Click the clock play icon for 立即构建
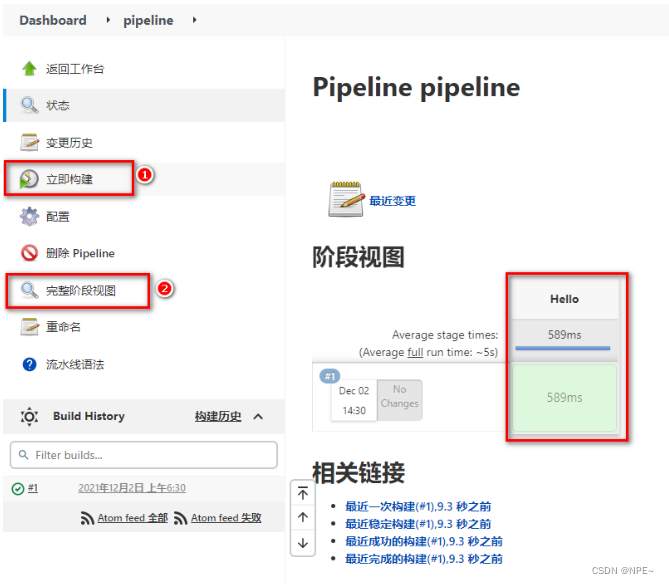The height and width of the screenshot is (584, 669). pos(29,179)
